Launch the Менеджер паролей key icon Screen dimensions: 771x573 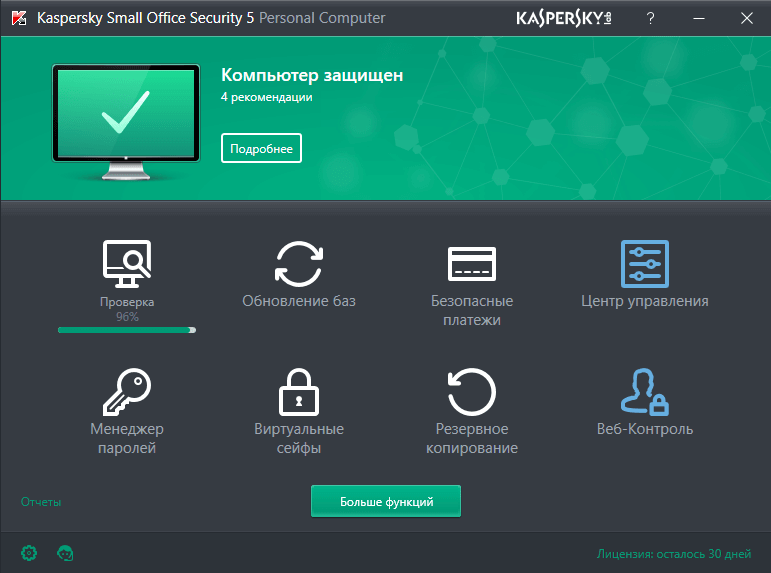[127, 391]
